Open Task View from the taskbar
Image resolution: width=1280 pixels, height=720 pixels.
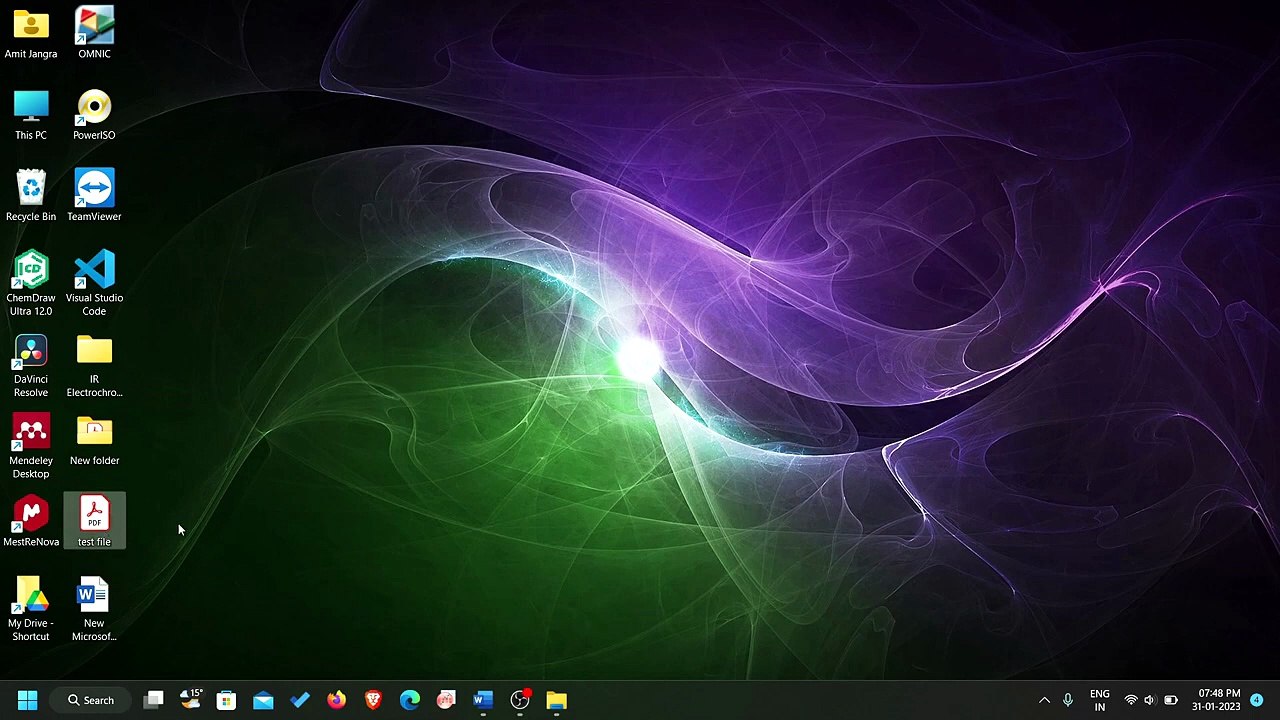tap(153, 700)
